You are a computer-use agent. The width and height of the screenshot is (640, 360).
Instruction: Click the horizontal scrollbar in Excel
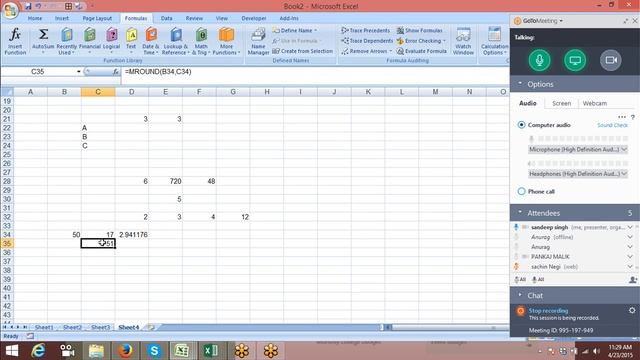pyautogui.click(x=449, y=327)
